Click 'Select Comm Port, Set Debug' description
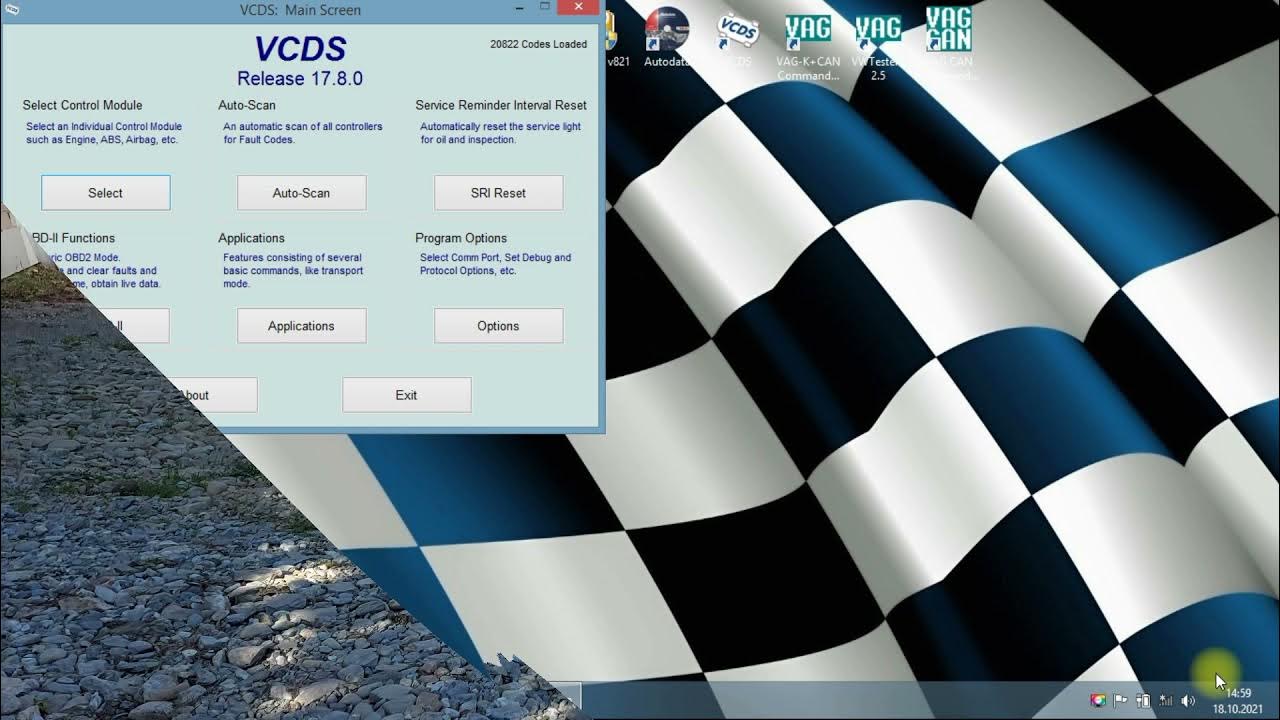The image size is (1280, 720). [x=495, y=264]
